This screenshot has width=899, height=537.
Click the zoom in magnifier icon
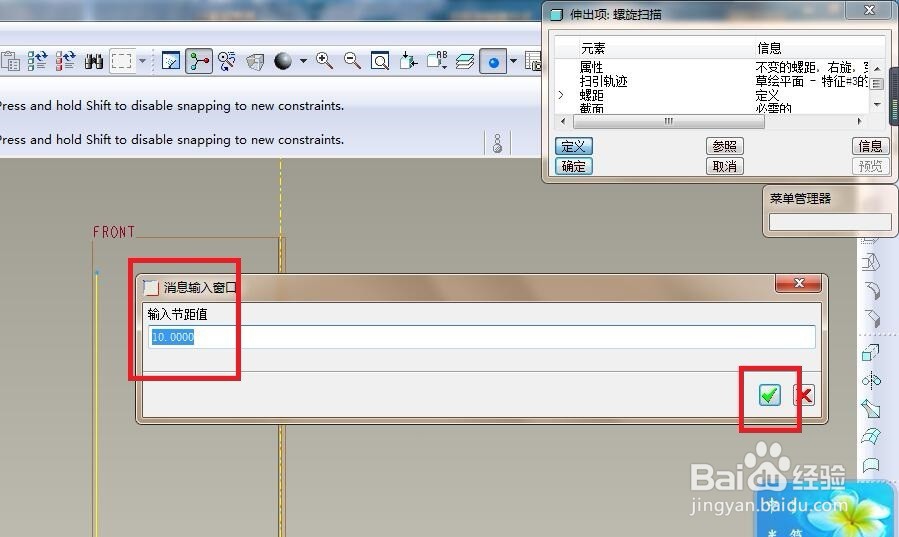(325, 61)
